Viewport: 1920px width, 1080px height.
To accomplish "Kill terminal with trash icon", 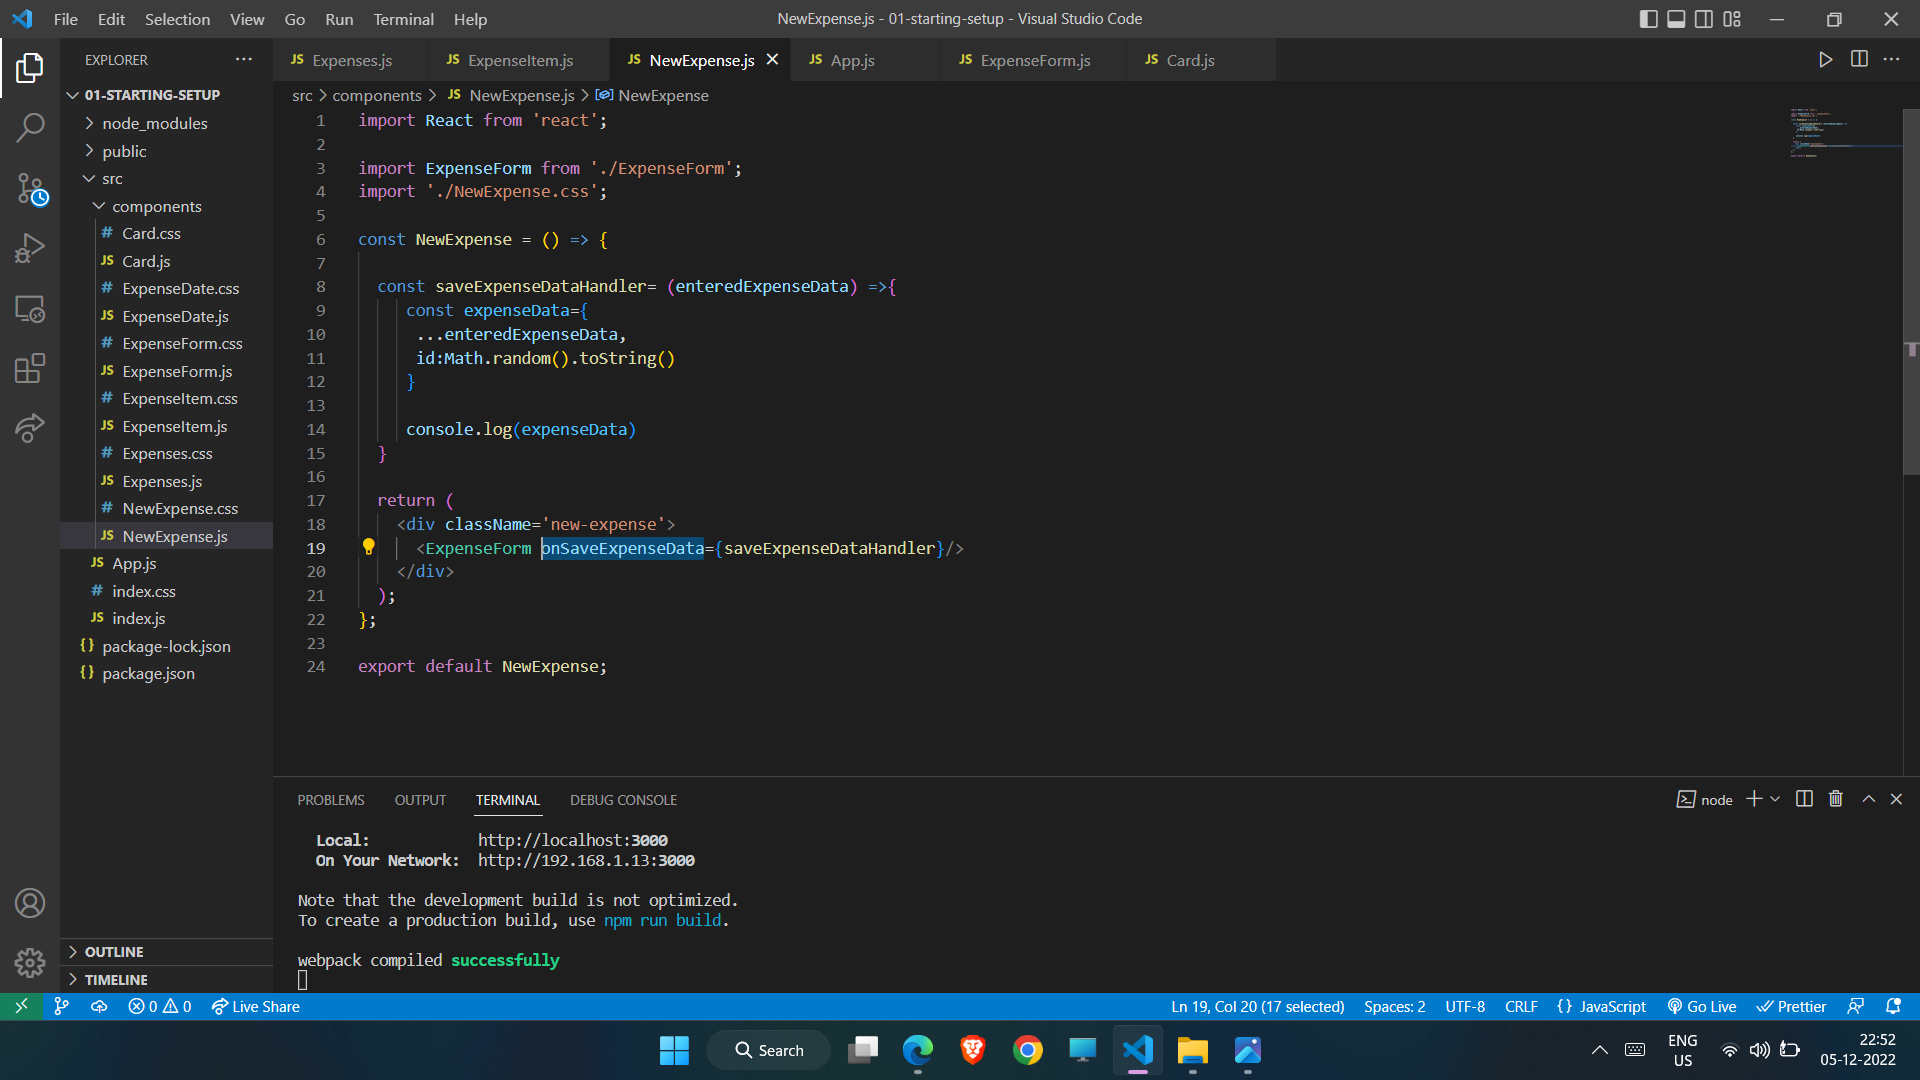I will (x=1836, y=799).
